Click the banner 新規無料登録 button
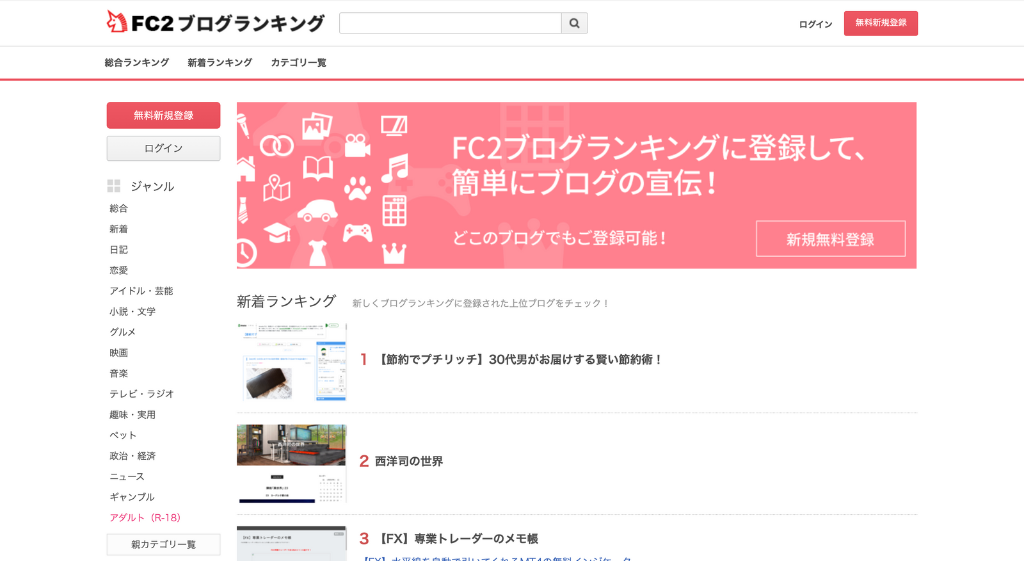The image size is (1024, 561). click(x=831, y=239)
